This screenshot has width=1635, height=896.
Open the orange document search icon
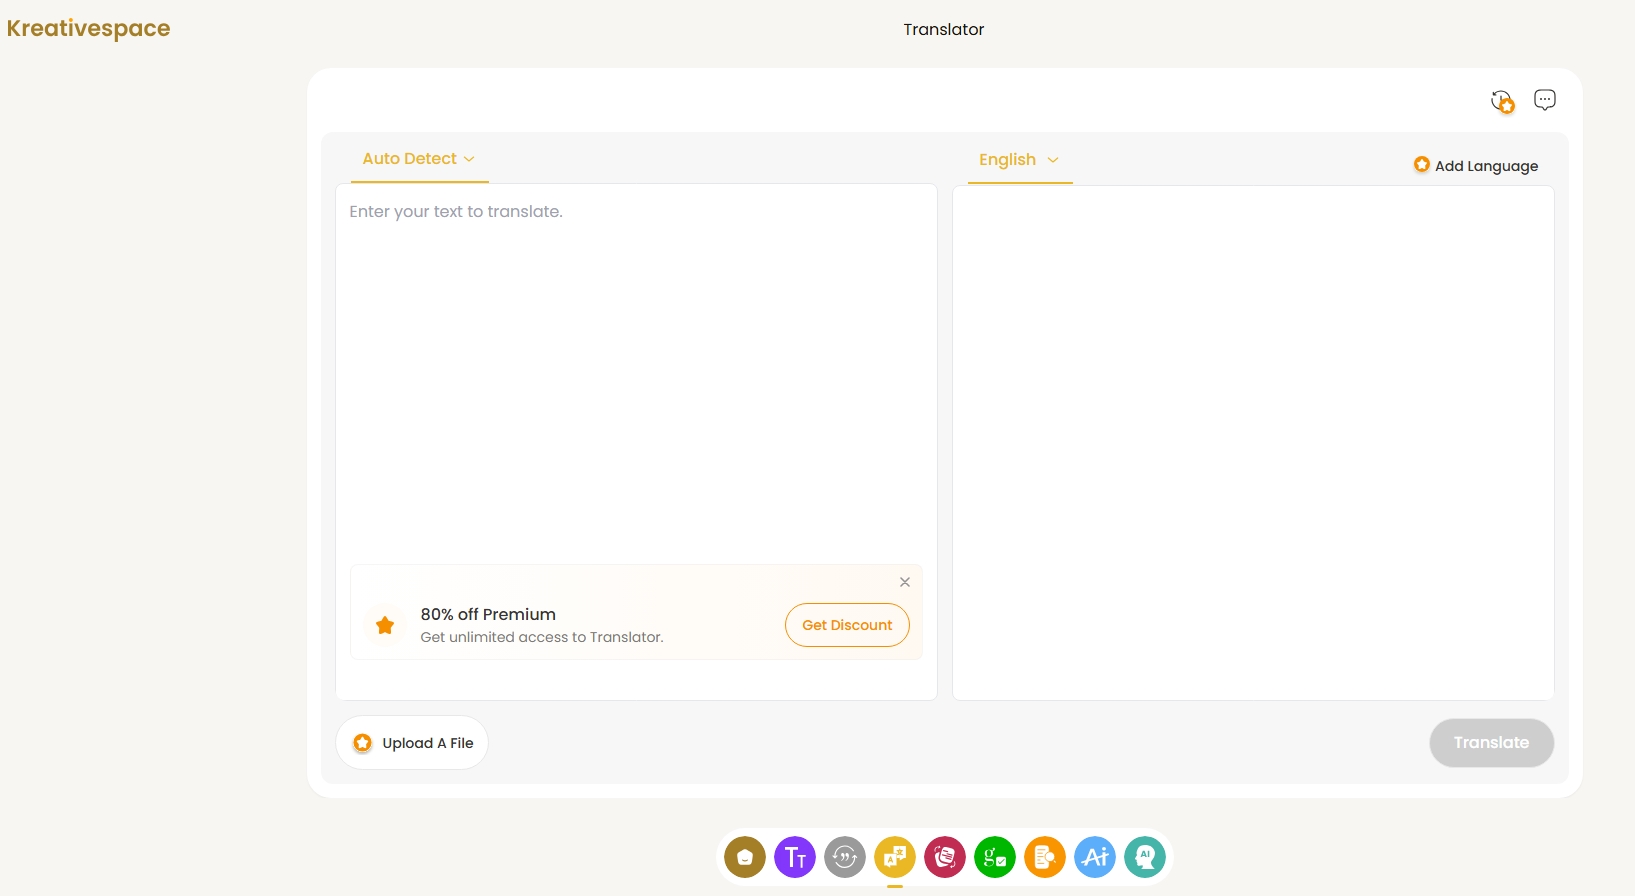1045,857
